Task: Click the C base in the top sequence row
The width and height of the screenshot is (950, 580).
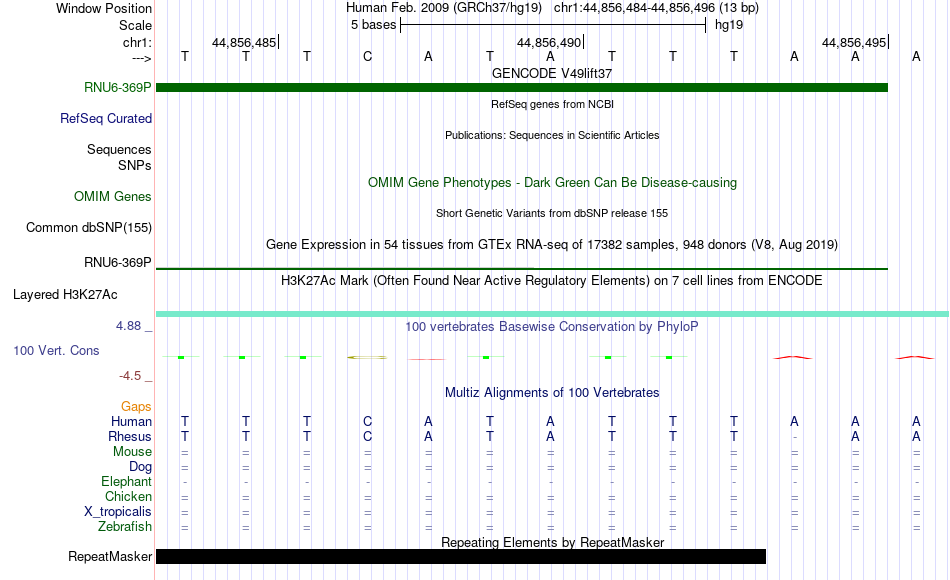Action: pos(367,56)
